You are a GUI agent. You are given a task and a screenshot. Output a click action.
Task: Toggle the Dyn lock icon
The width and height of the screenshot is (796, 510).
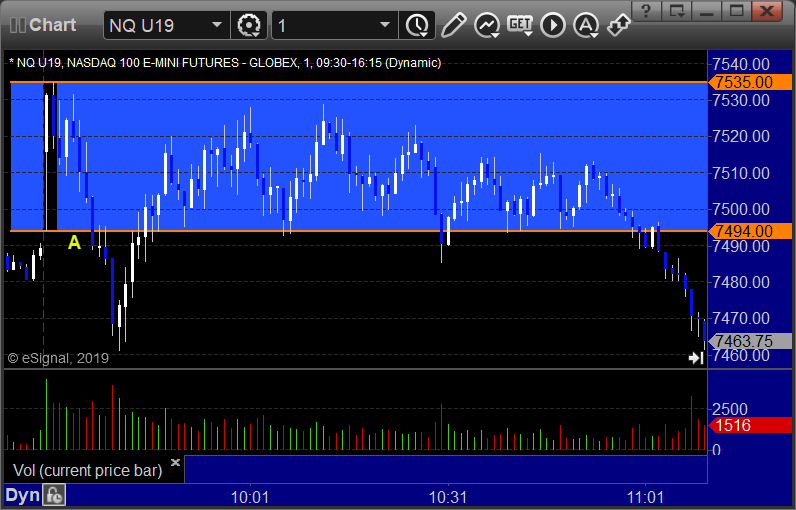point(54,495)
